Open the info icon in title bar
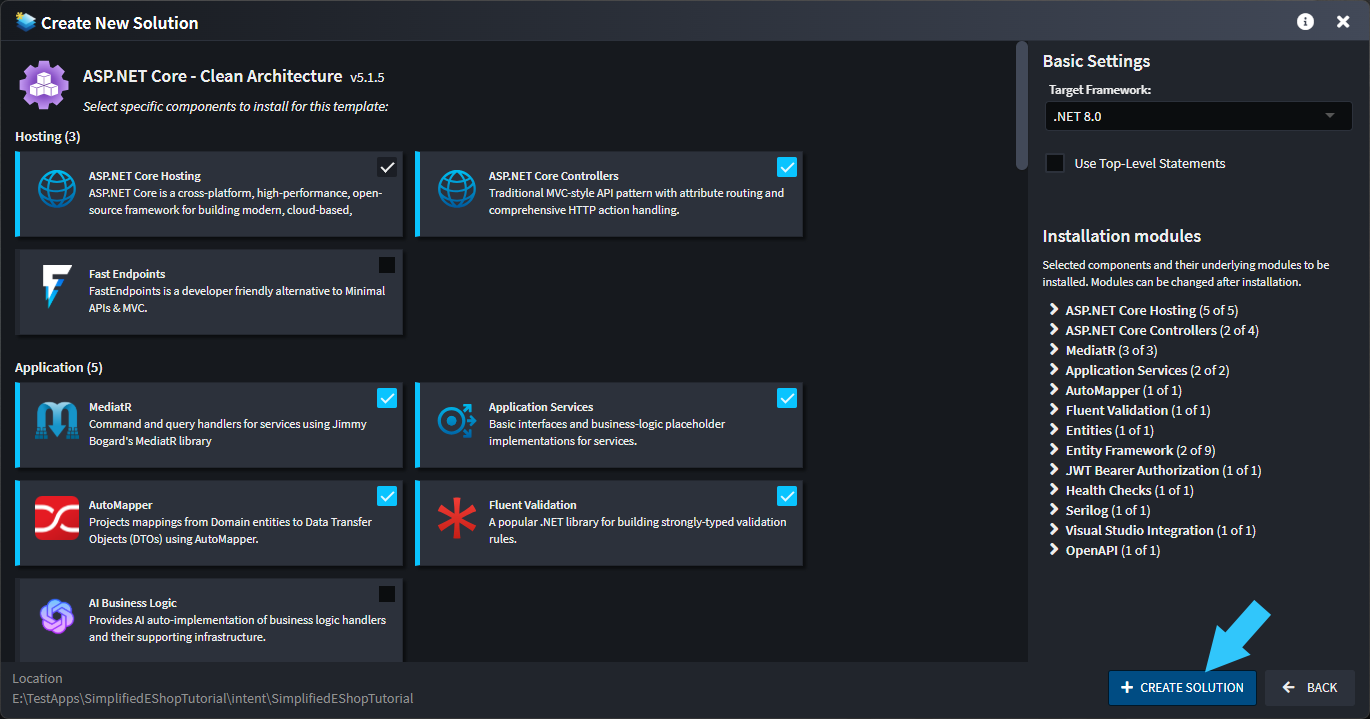Viewport: 1370px width, 719px height. [1305, 21]
